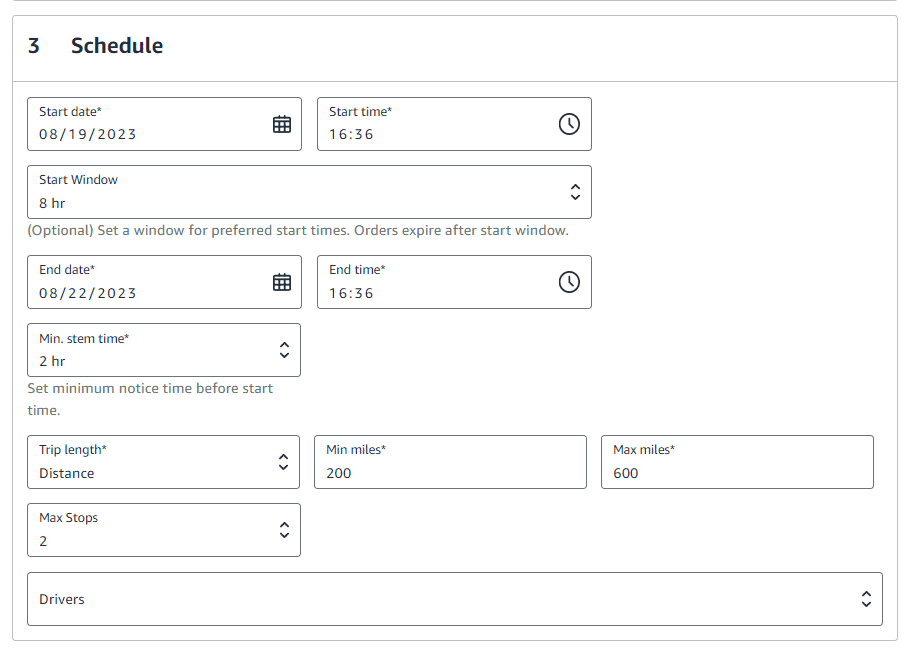Click the Schedule section heading
911x653 pixels.
pyautogui.click(x=117, y=46)
